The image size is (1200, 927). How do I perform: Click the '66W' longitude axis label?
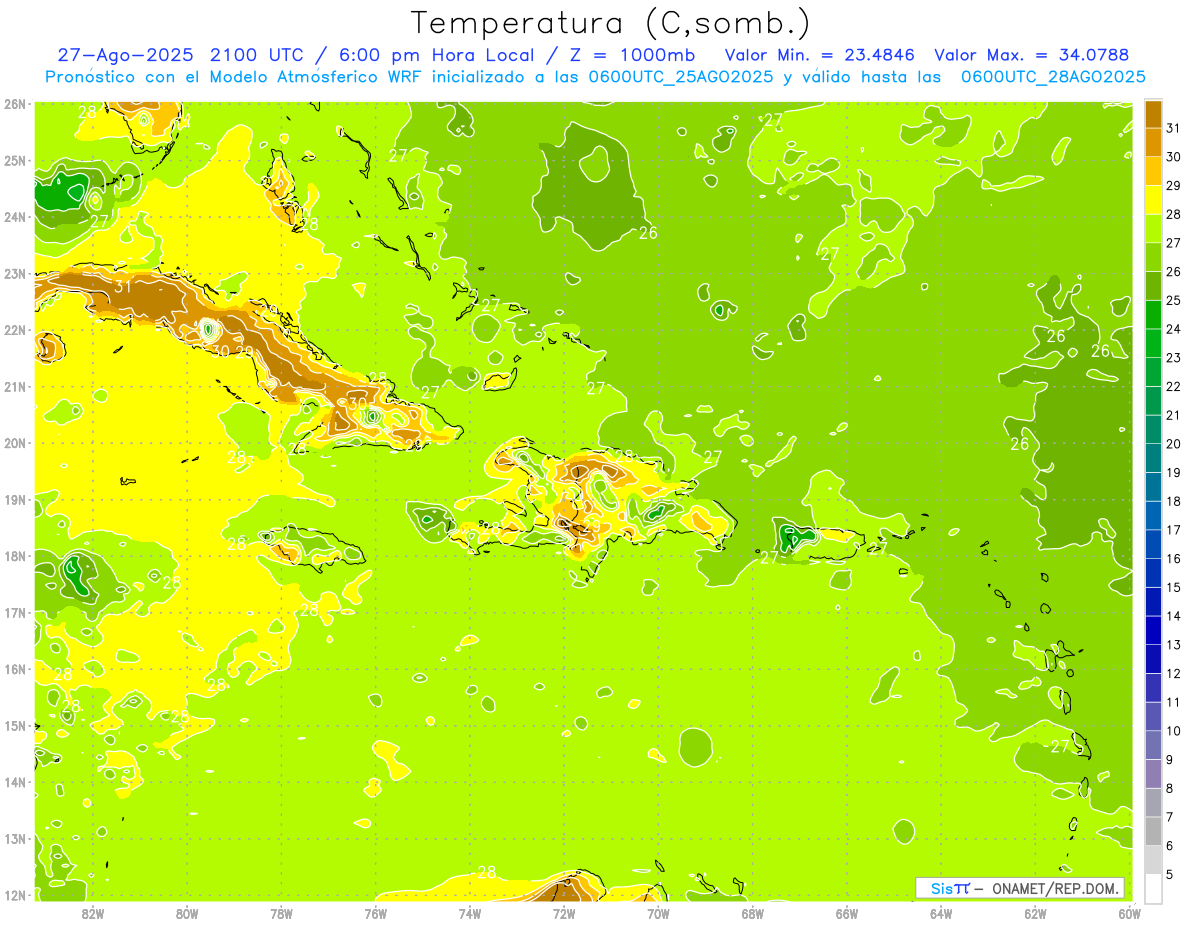(847, 913)
